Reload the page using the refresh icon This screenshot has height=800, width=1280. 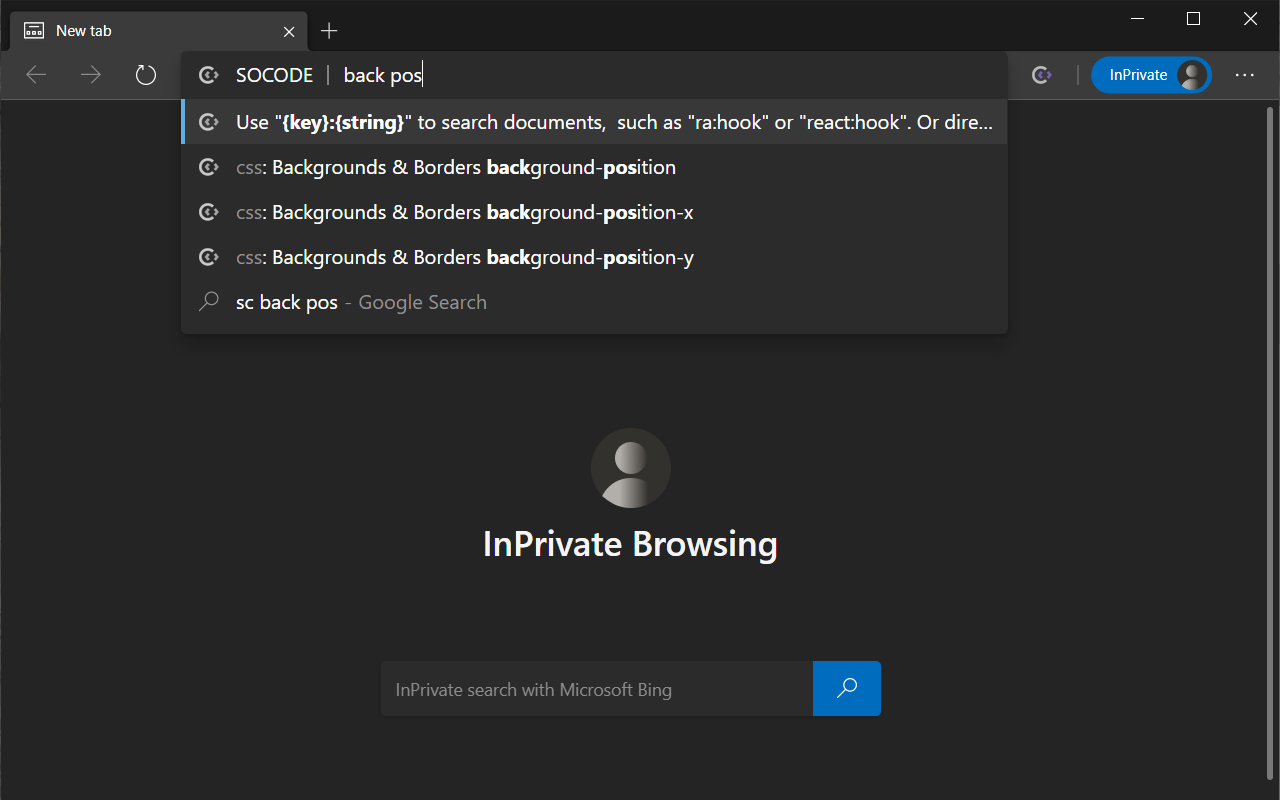coord(146,74)
